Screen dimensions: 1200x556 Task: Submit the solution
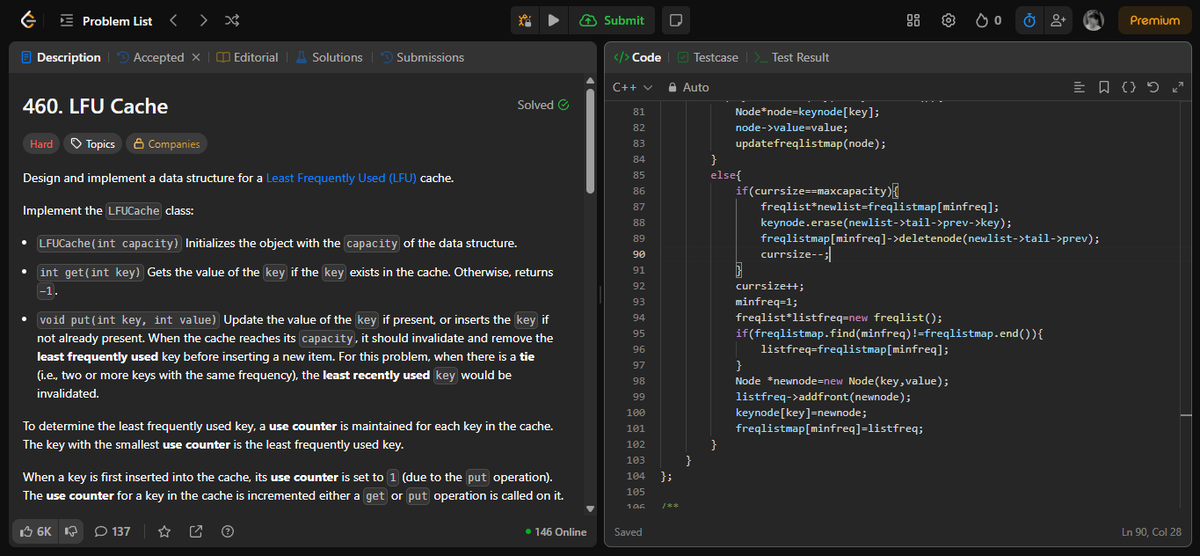point(612,20)
